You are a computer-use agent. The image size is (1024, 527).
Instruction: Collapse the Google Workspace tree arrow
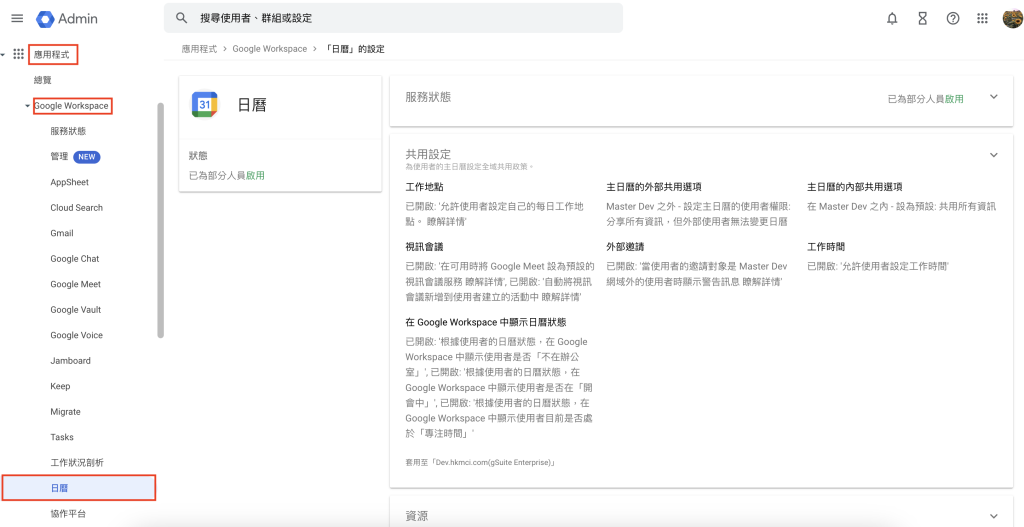coord(27,106)
